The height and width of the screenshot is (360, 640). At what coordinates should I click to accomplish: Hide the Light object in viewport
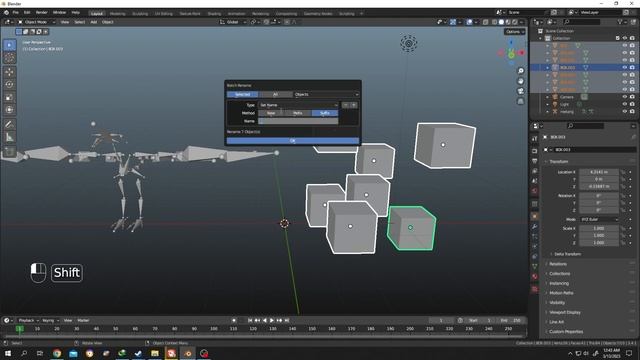pos(624,104)
